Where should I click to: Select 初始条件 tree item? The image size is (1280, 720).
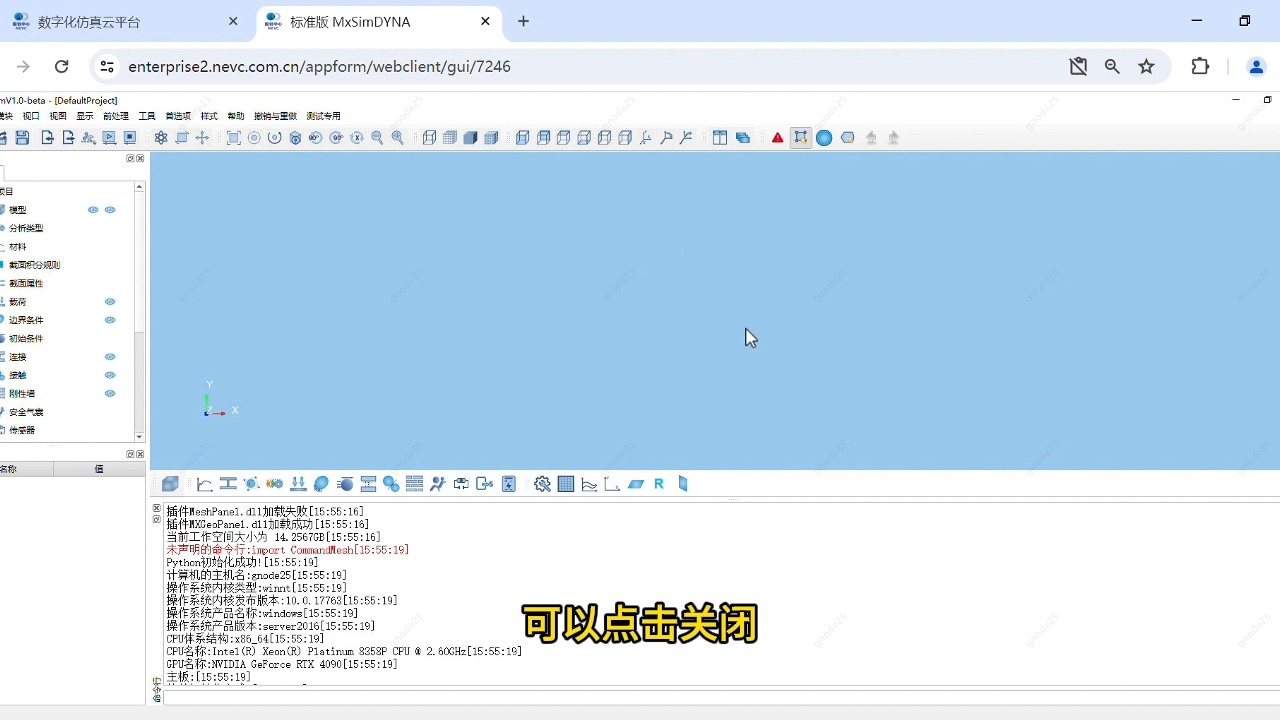(x=26, y=338)
